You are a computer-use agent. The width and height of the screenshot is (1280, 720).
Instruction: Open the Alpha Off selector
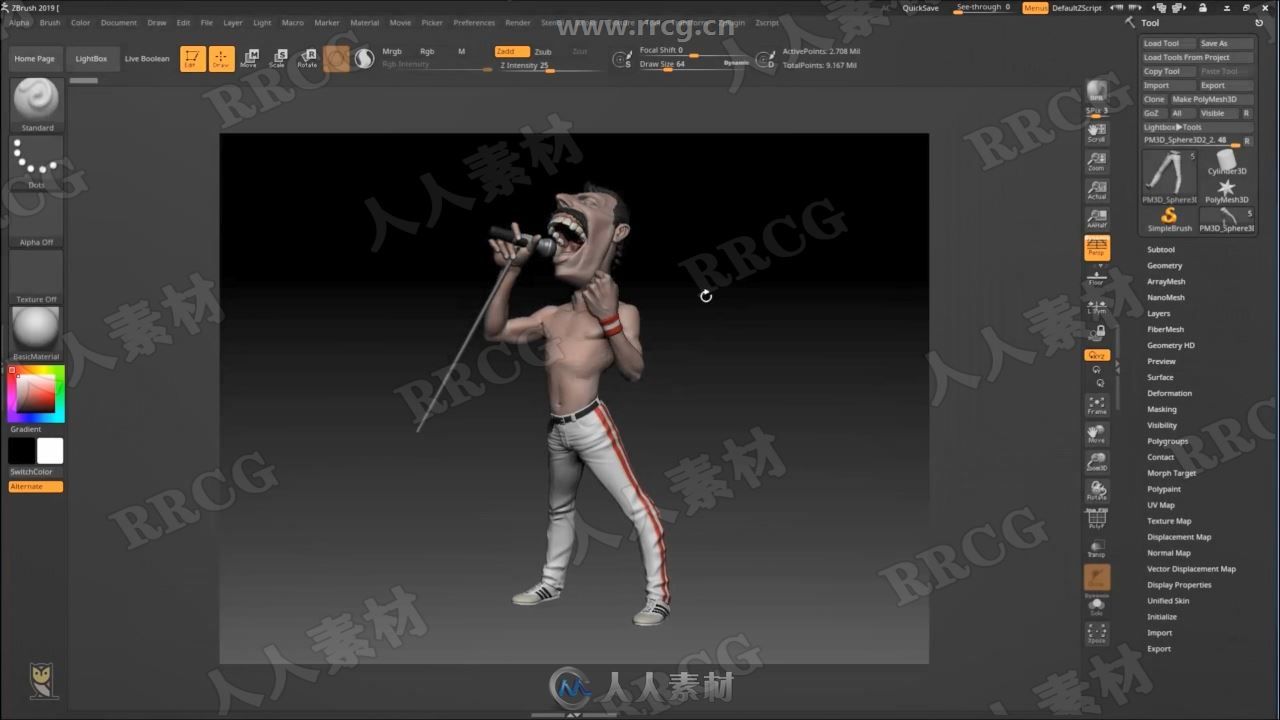tap(37, 220)
